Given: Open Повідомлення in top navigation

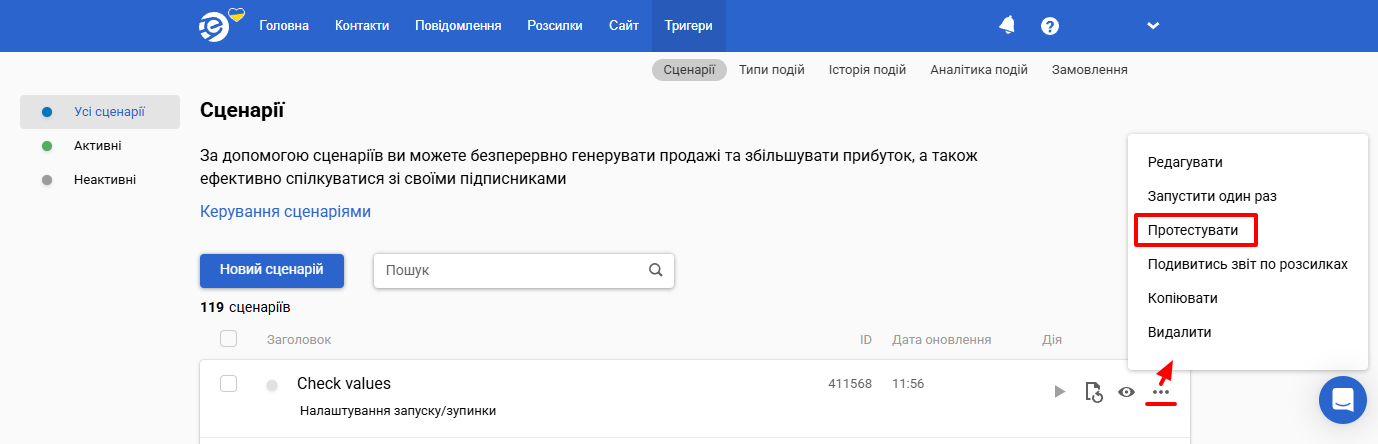Looking at the screenshot, I should click(x=458, y=26).
